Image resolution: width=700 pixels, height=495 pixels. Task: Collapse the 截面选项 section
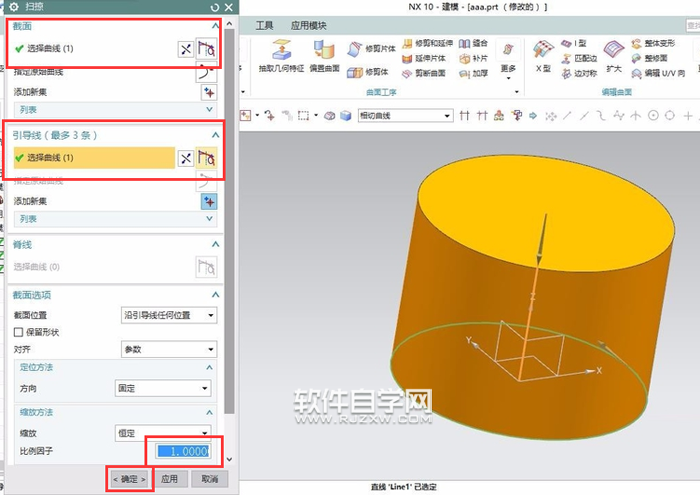[x=215, y=295]
